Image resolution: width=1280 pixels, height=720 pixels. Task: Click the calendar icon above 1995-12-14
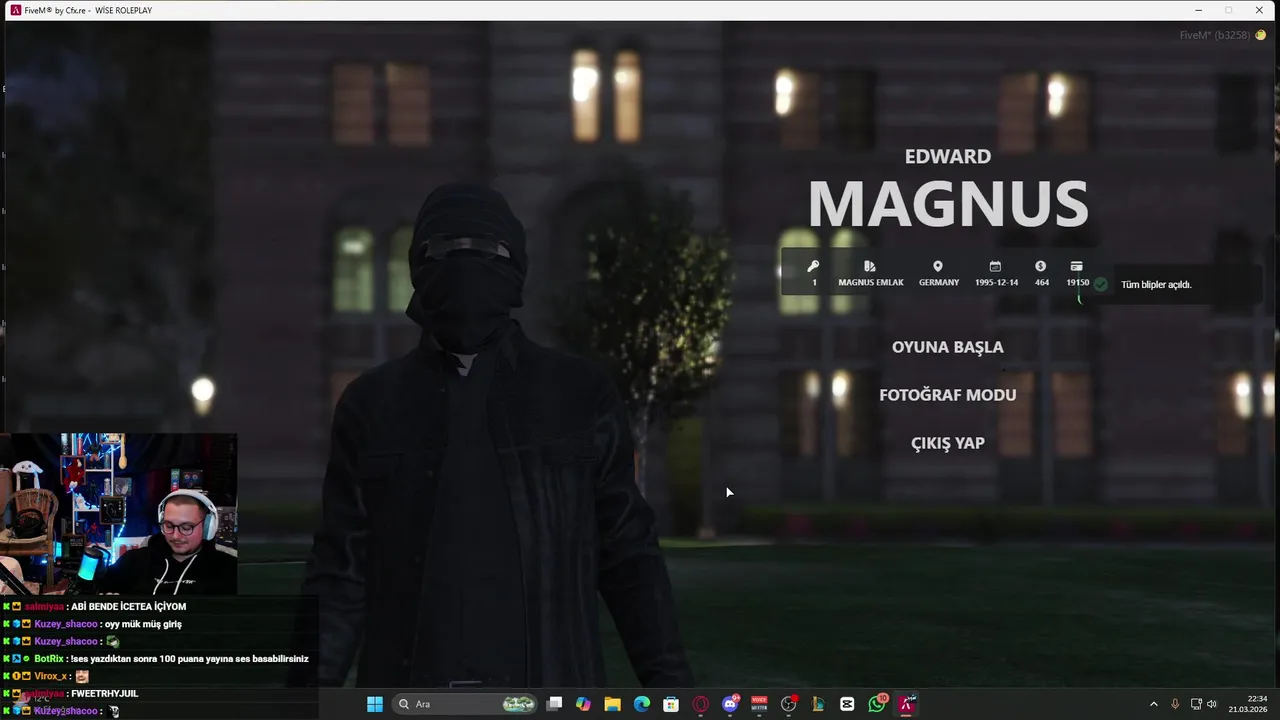click(x=995, y=266)
